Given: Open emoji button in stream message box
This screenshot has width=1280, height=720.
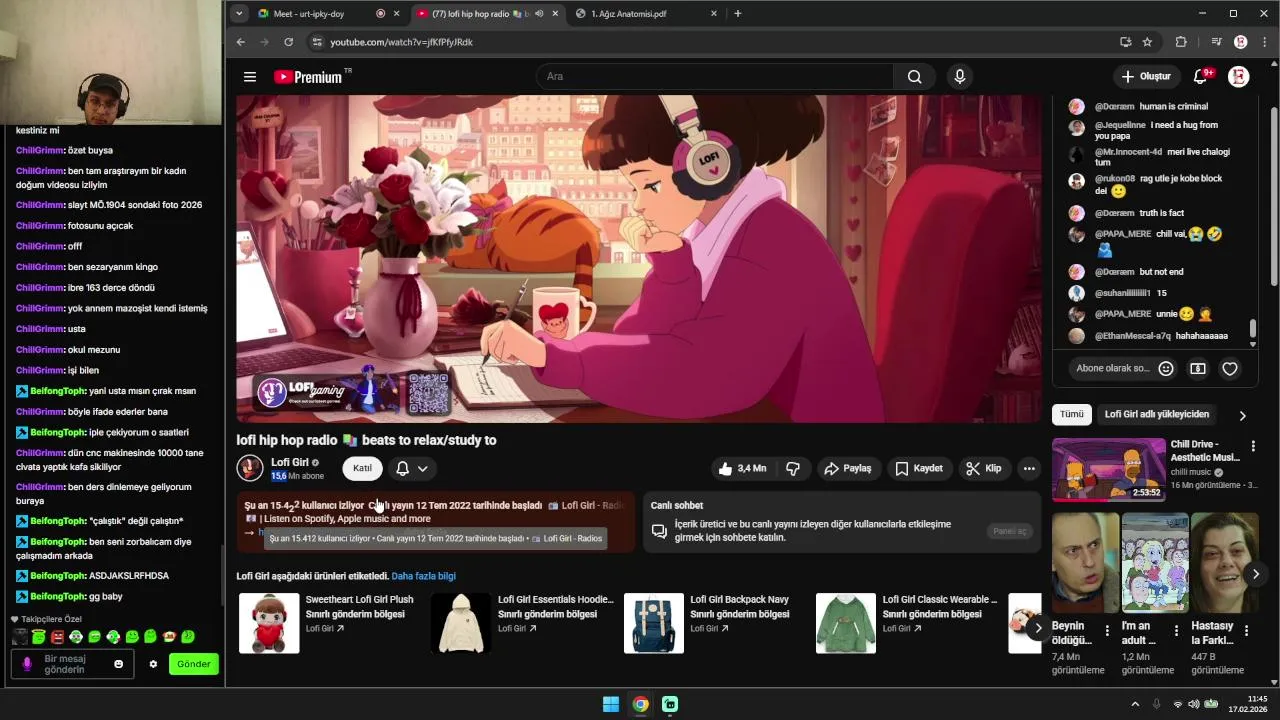Looking at the screenshot, I should click(x=118, y=664).
